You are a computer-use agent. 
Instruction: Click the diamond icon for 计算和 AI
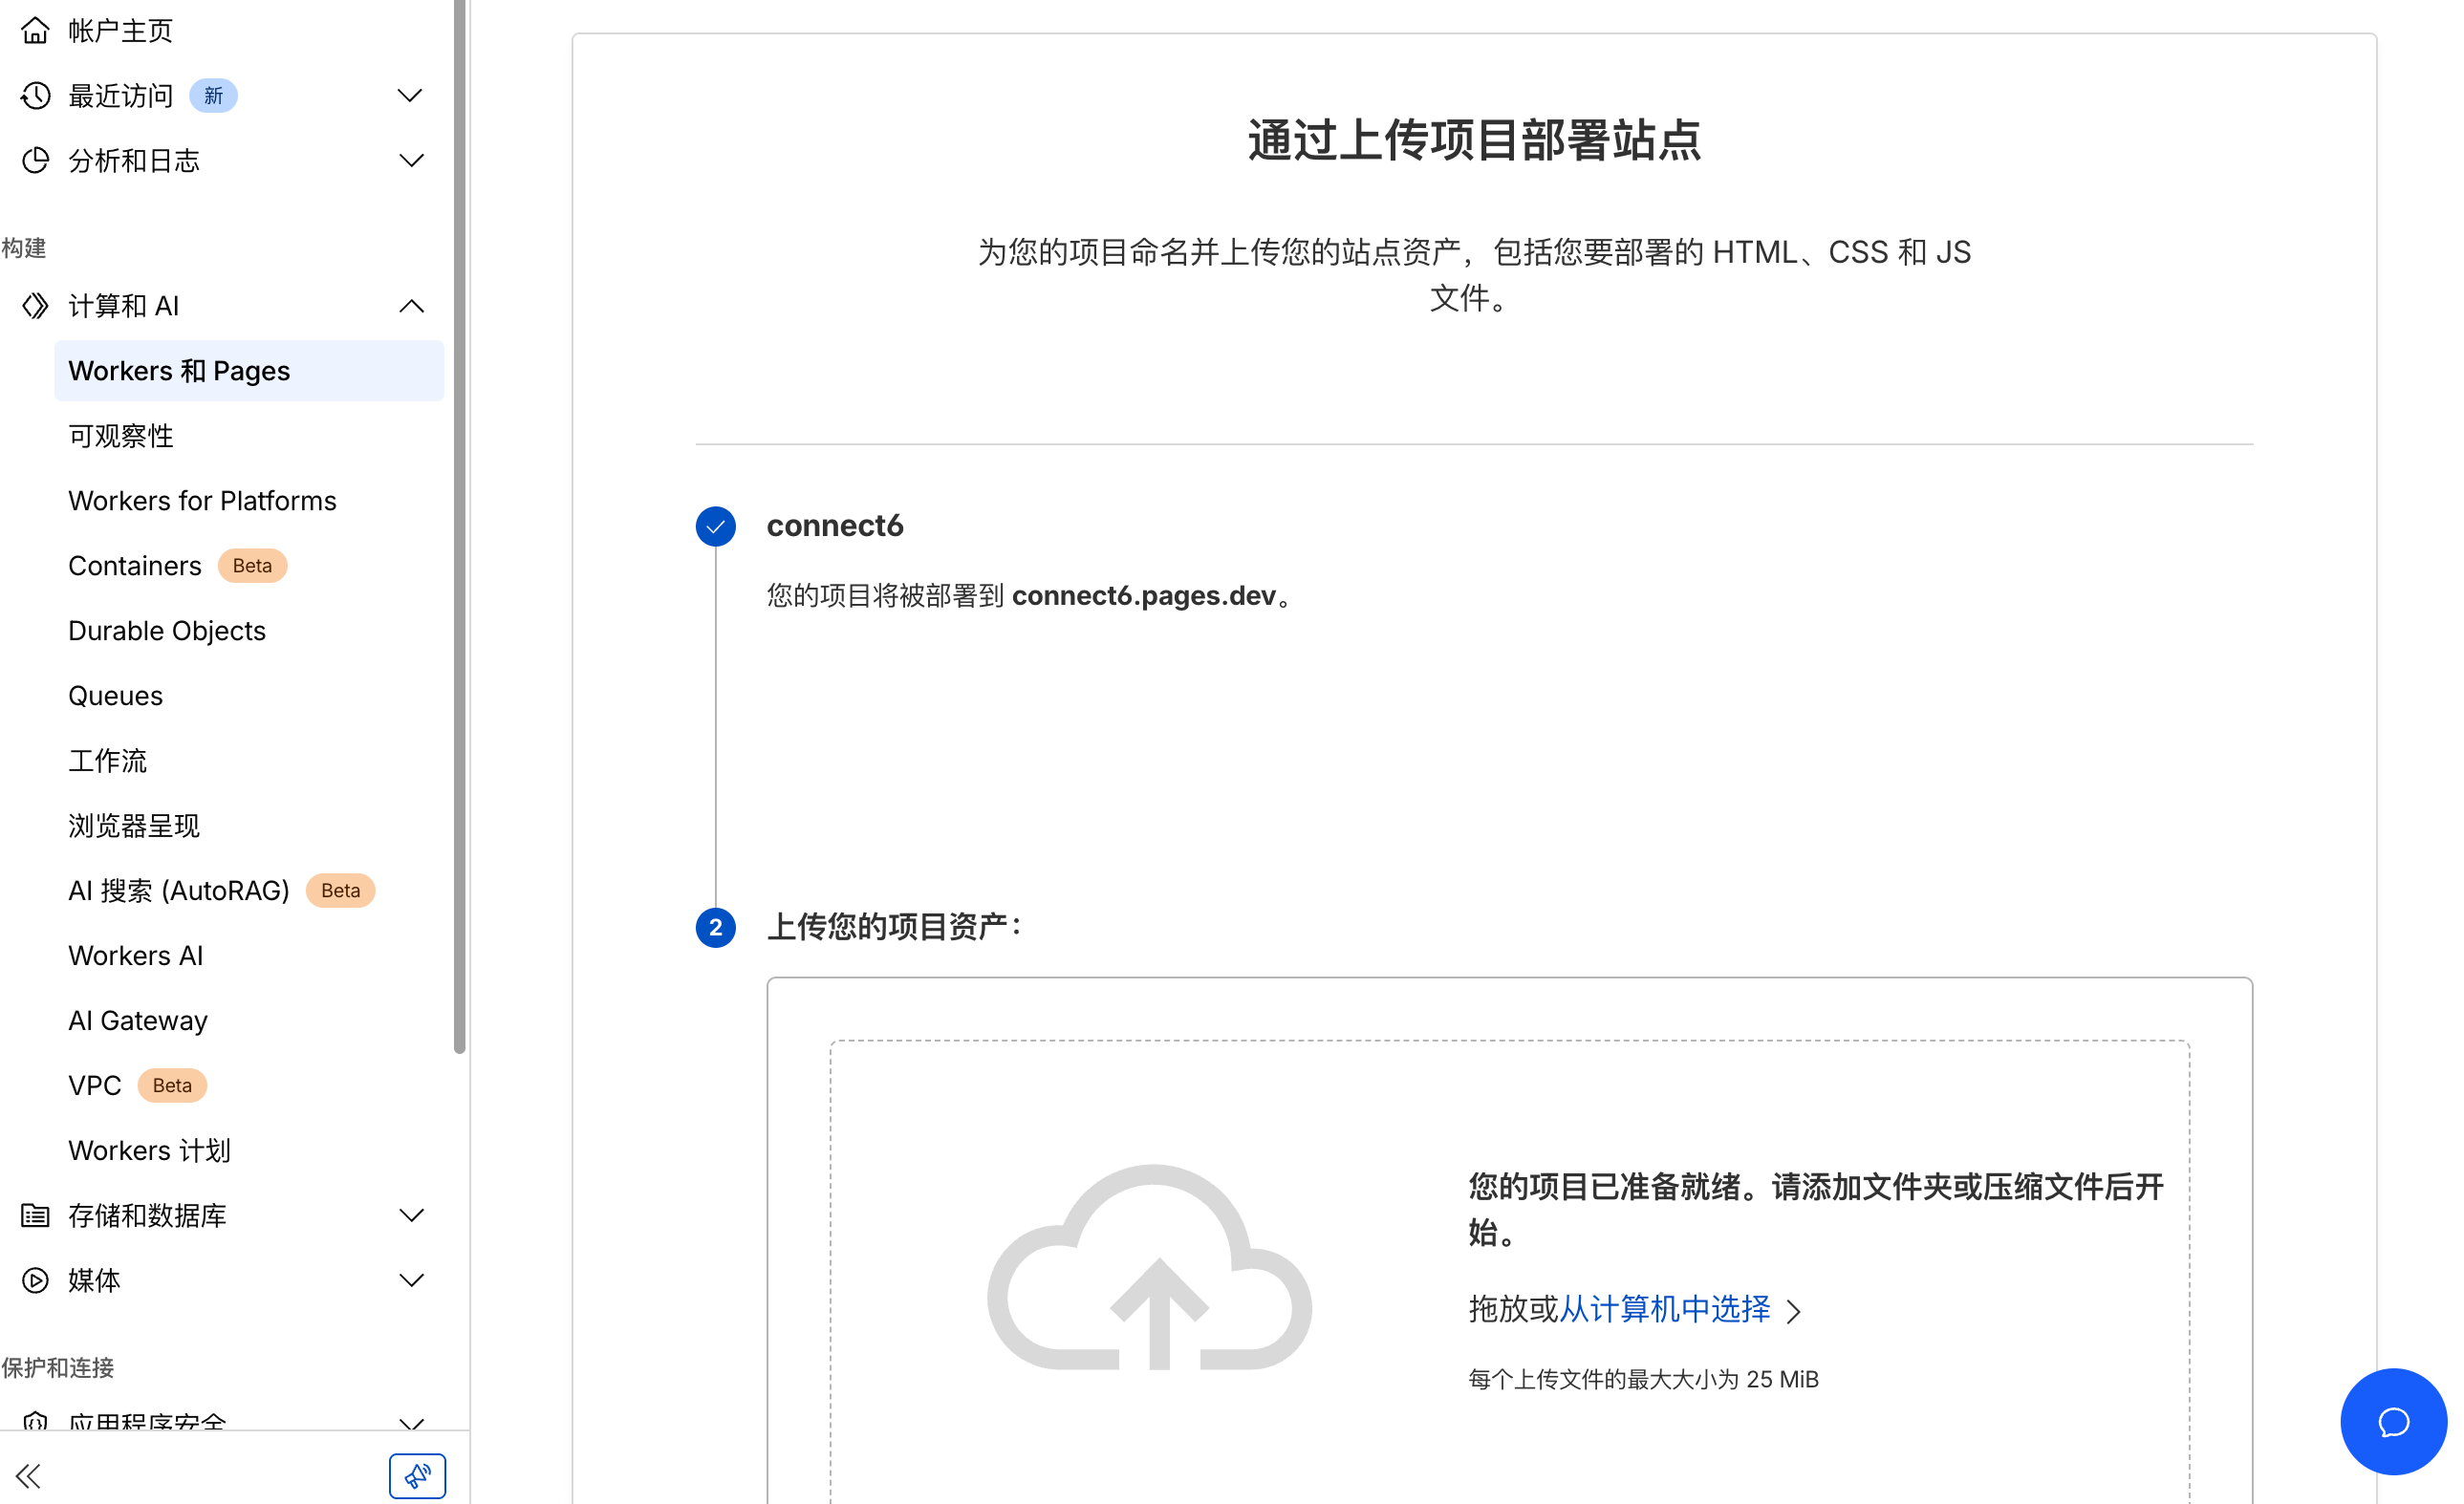click(35, 306)
